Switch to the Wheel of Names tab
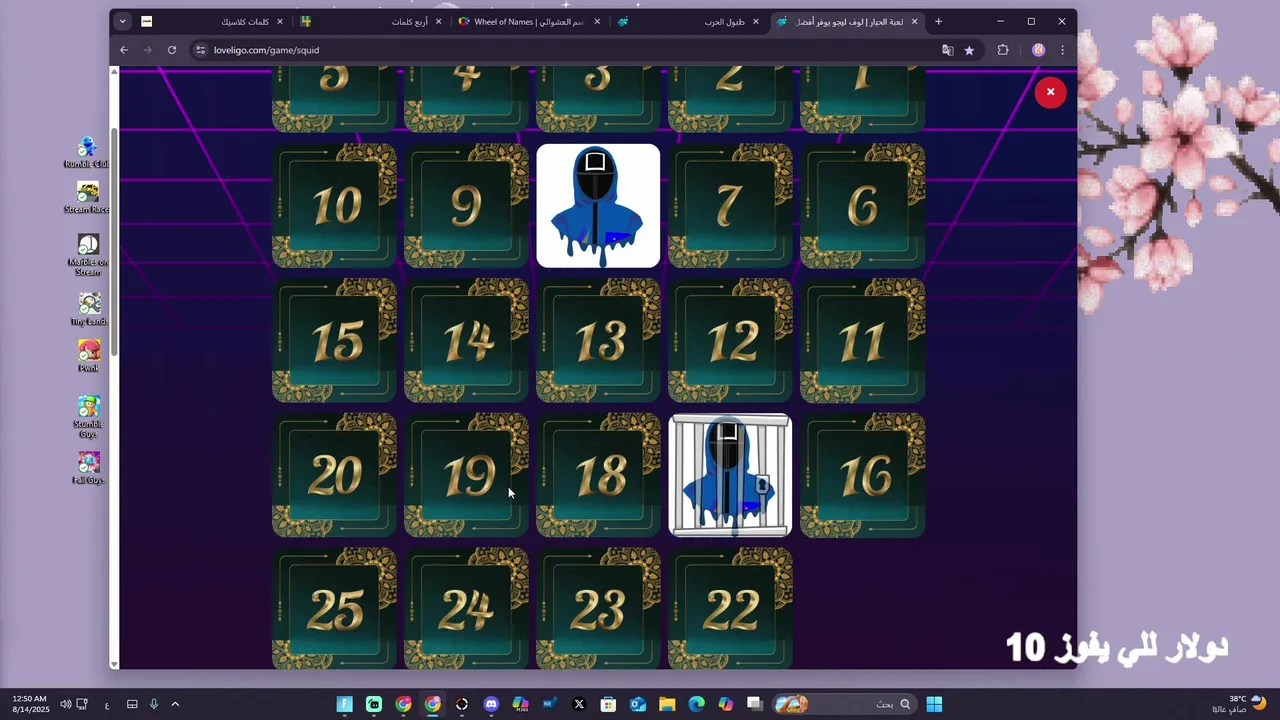The image size is (1280, 720). (530, 21)
